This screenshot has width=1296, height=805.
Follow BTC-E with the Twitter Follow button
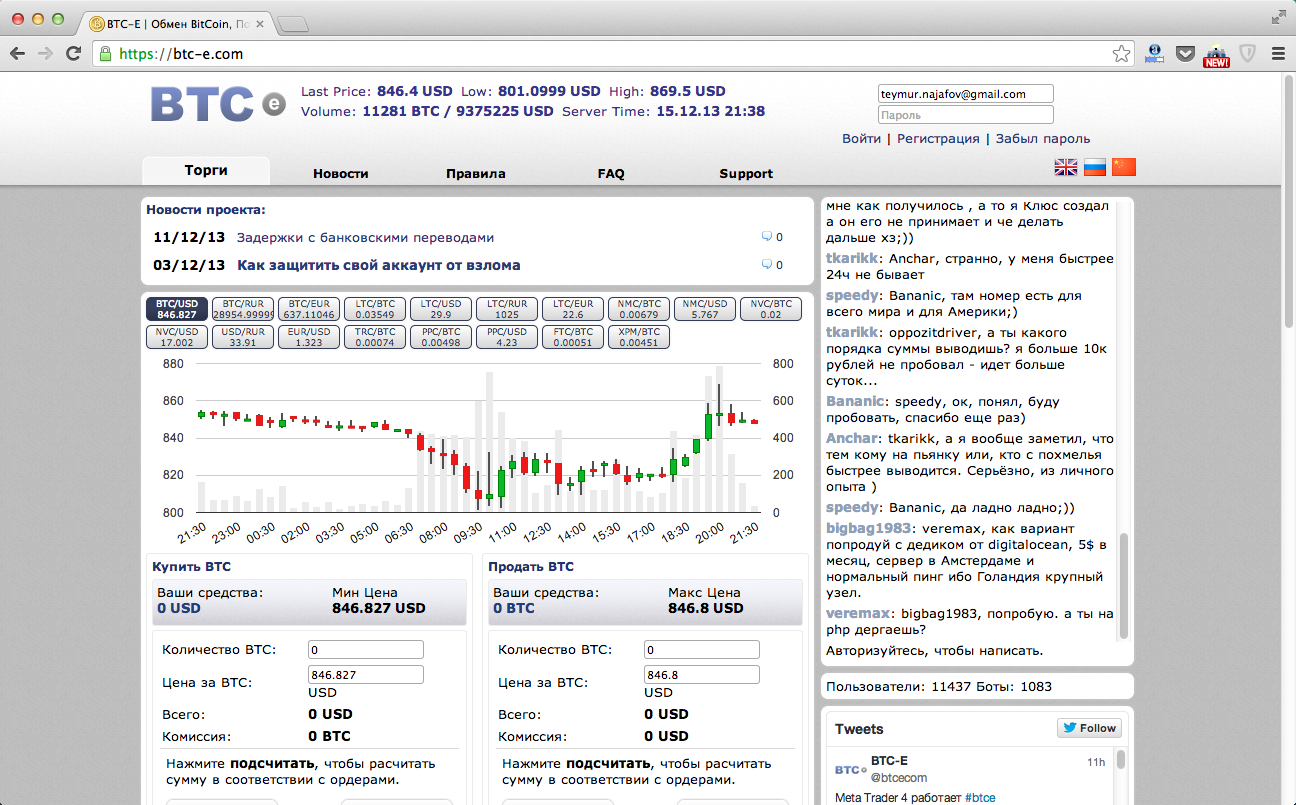click(x=1089, y=728)
